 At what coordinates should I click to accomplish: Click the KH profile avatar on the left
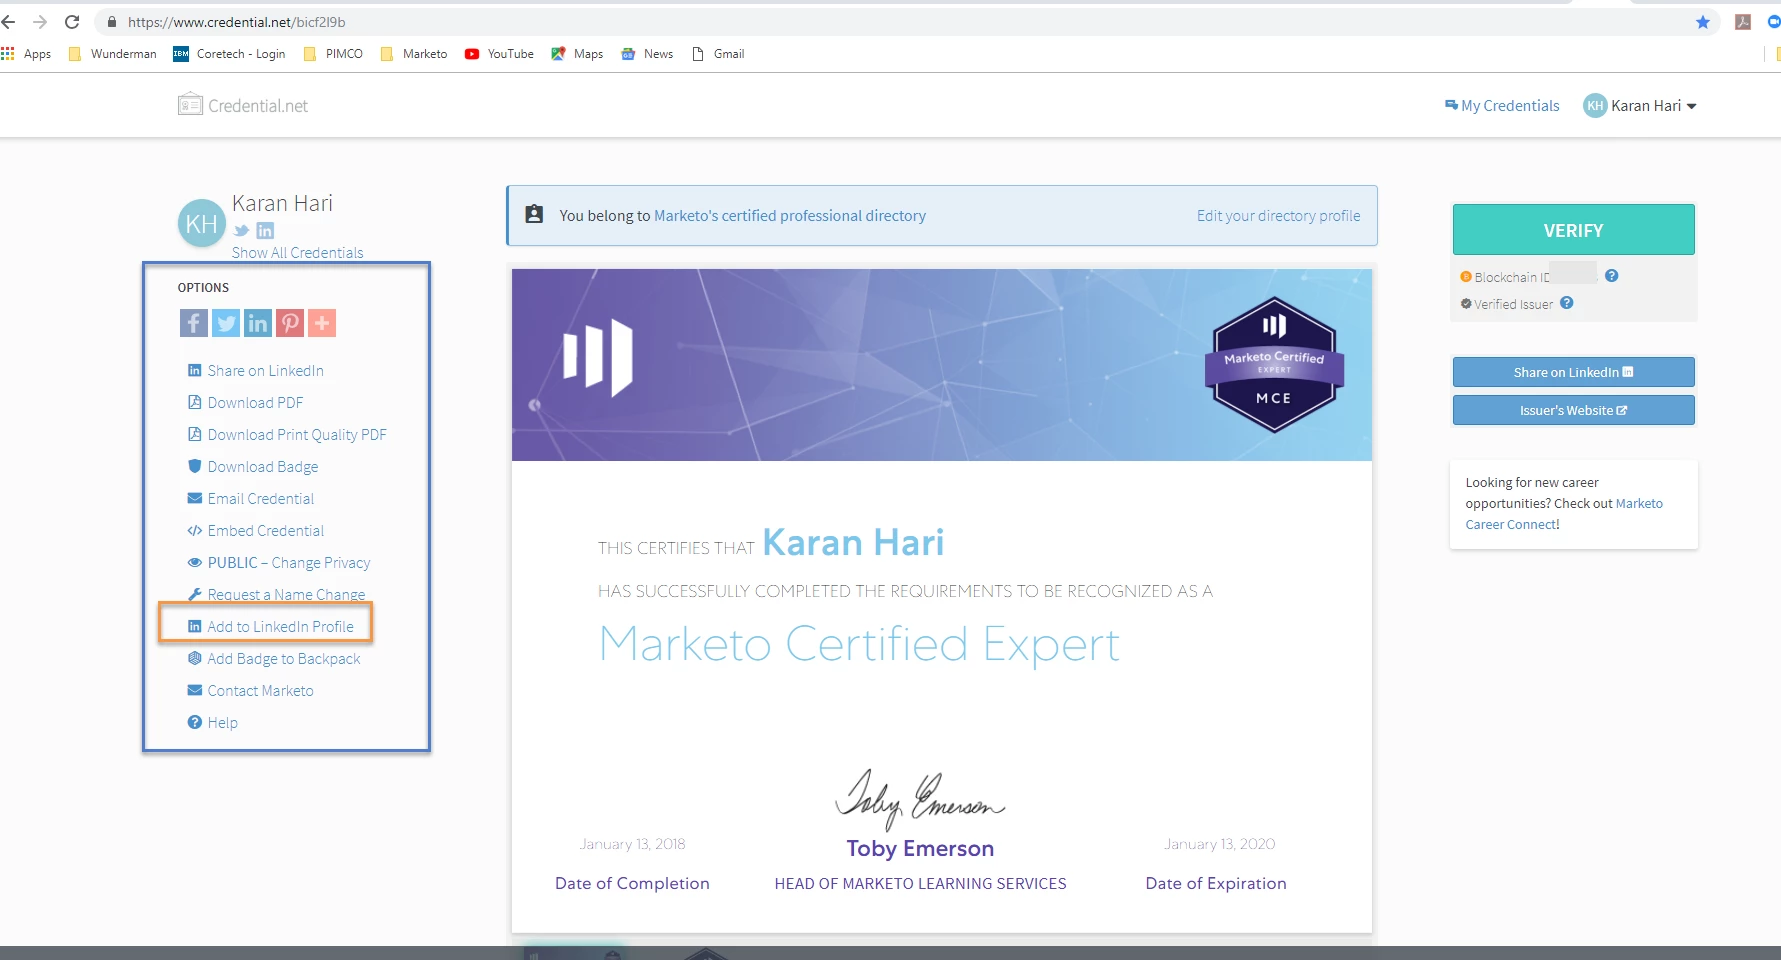(202, 224)
